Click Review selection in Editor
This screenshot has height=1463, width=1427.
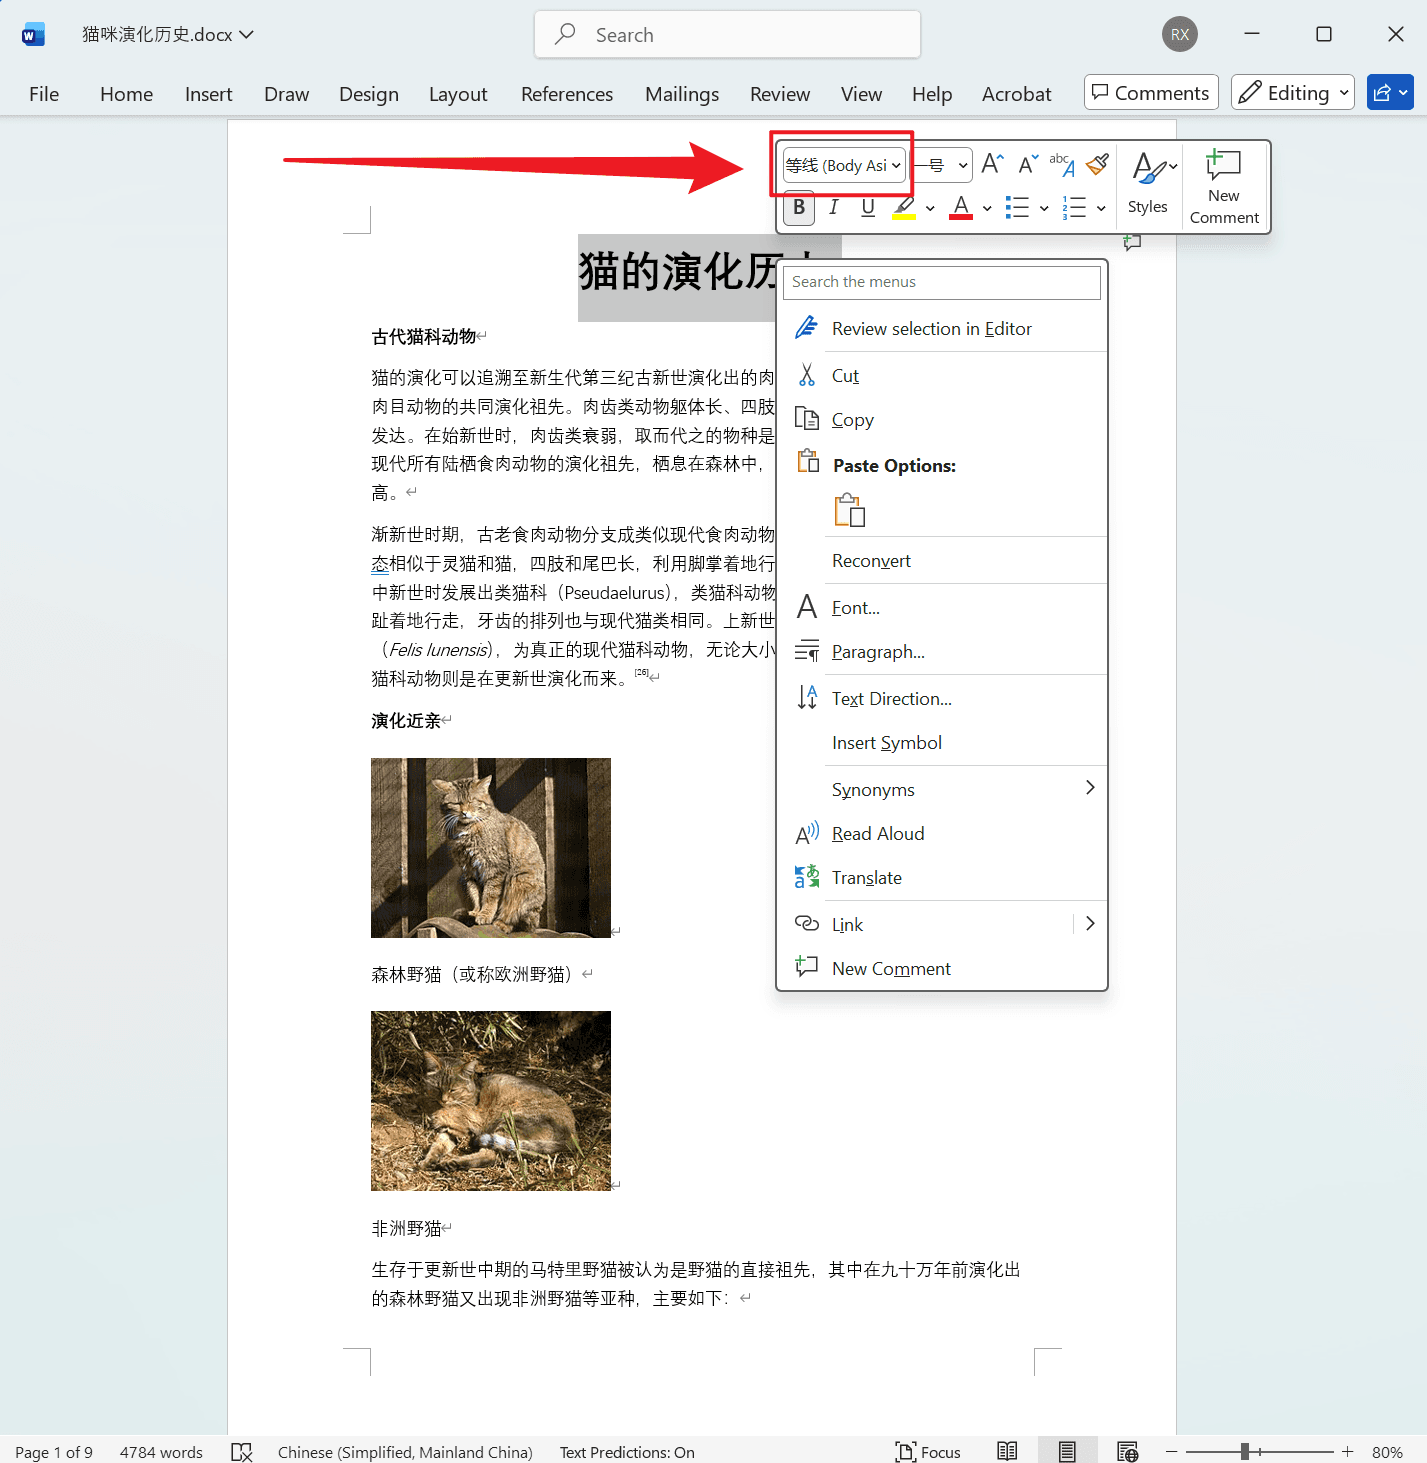pos(932,328)
